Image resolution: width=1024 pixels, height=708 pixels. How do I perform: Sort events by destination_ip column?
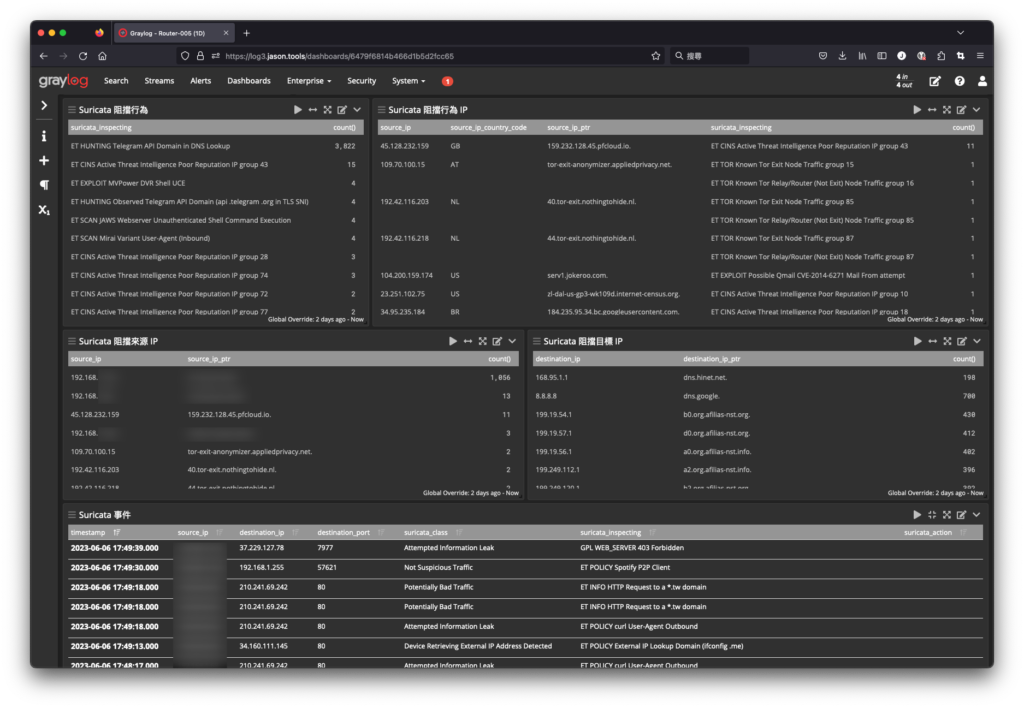point(295,532)
